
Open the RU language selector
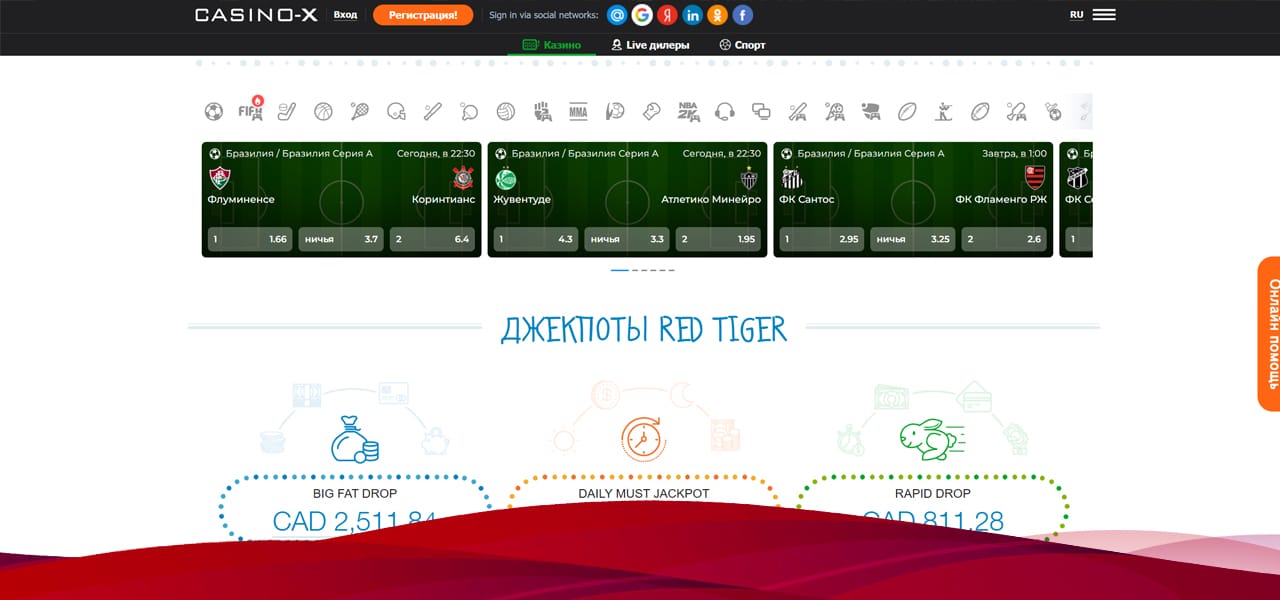point(1076,15)
